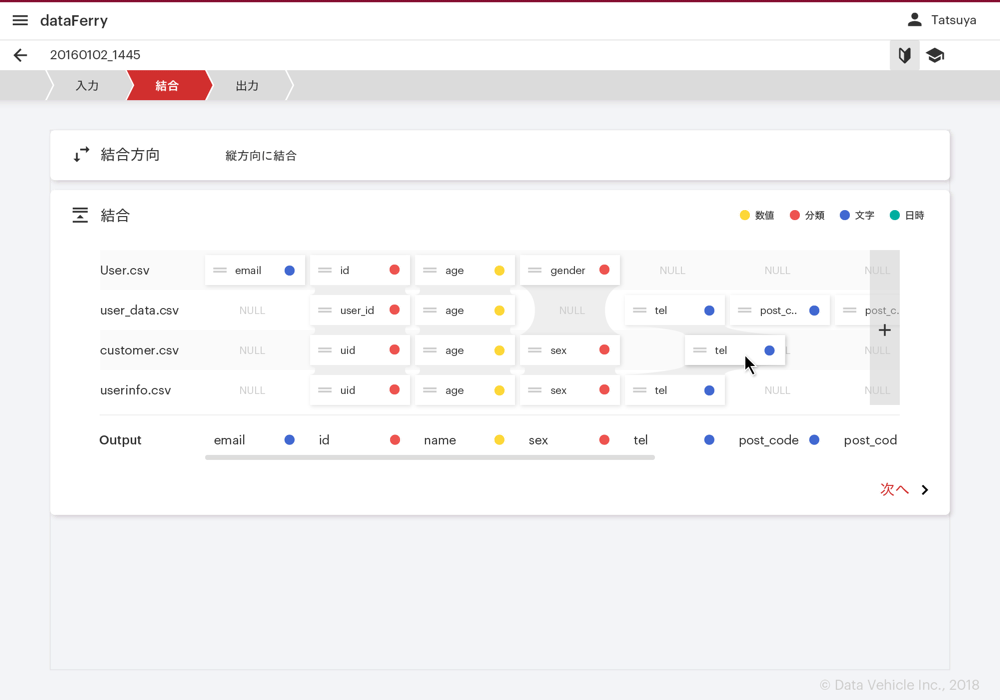Click the dataFerry app title
The image size is (1000, 700).
point(74,20)
